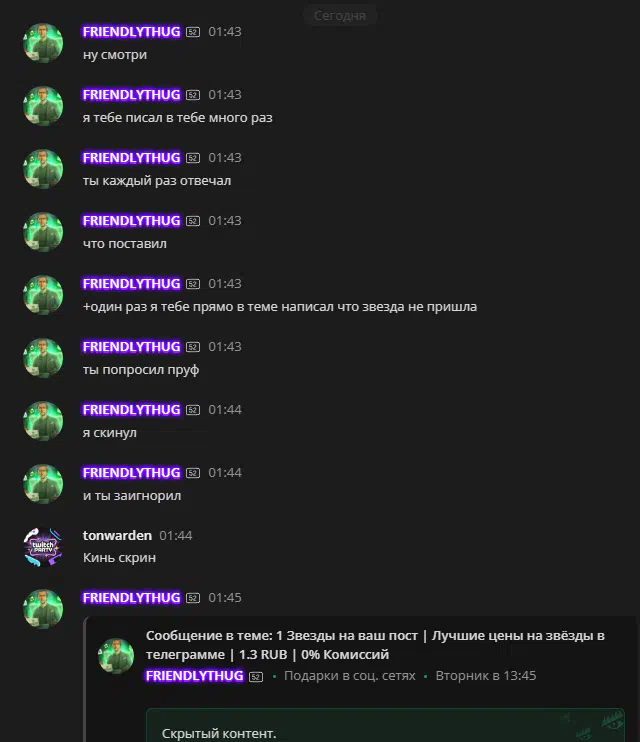Click FRIENDLYTHUG avatar beside 'ну смотри' message
The width and height of the screenshot is (640, 742).
[43, 43]
